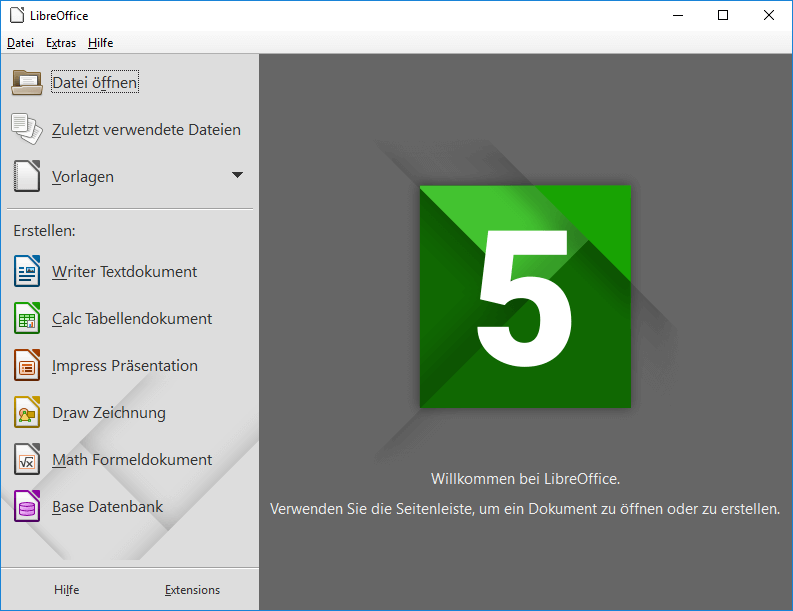Open the Extras menu
The image size is (793, 611).
[x=61, y=43]
